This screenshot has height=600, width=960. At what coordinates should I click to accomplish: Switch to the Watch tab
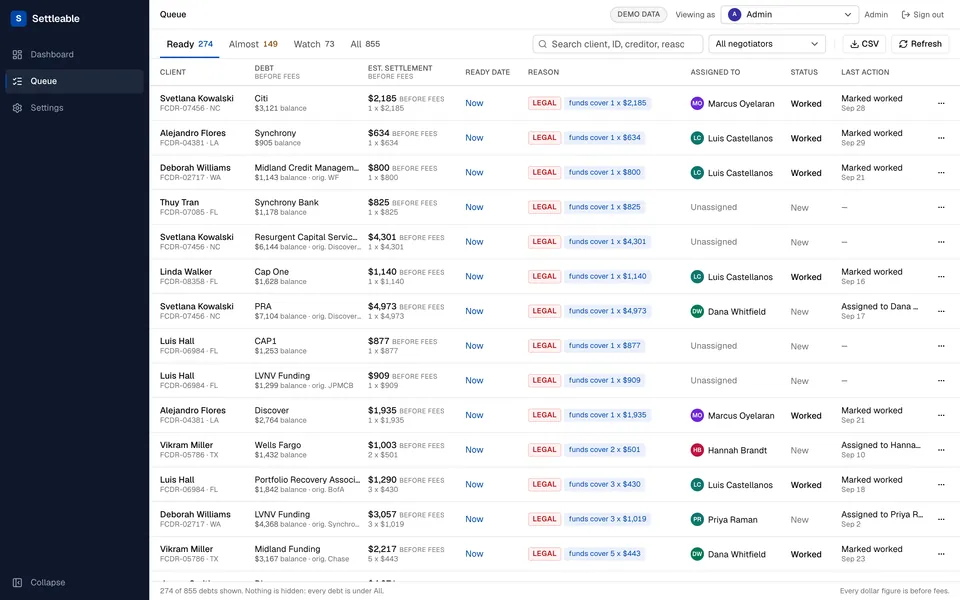[x=313, y=44]
